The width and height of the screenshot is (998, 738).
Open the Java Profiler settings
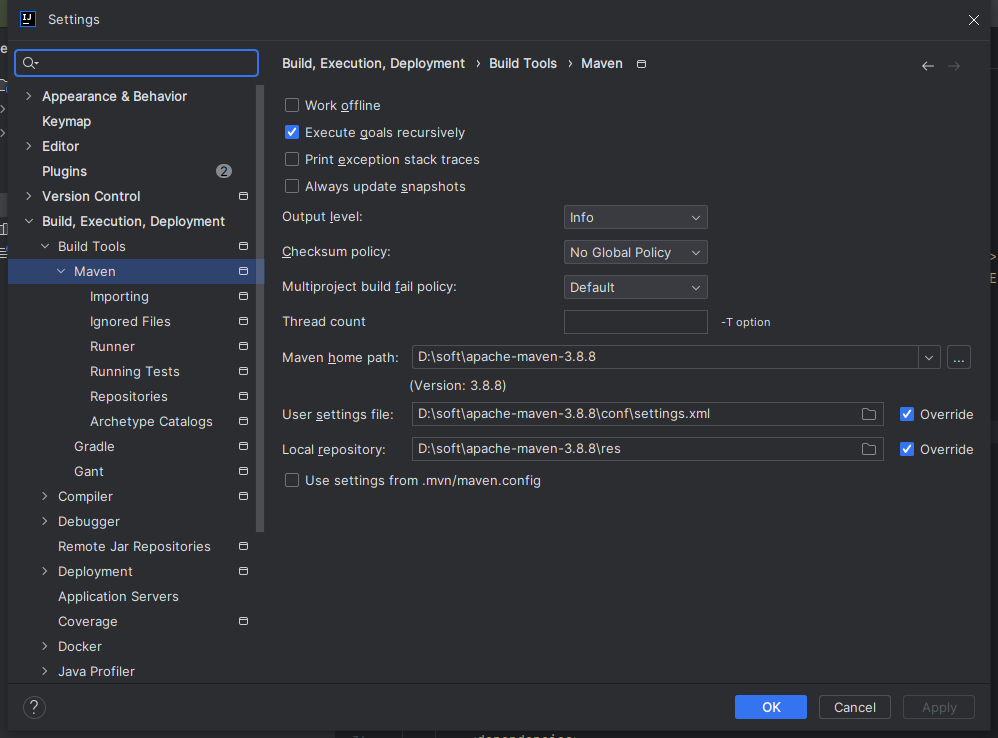(x=96, y=671)
